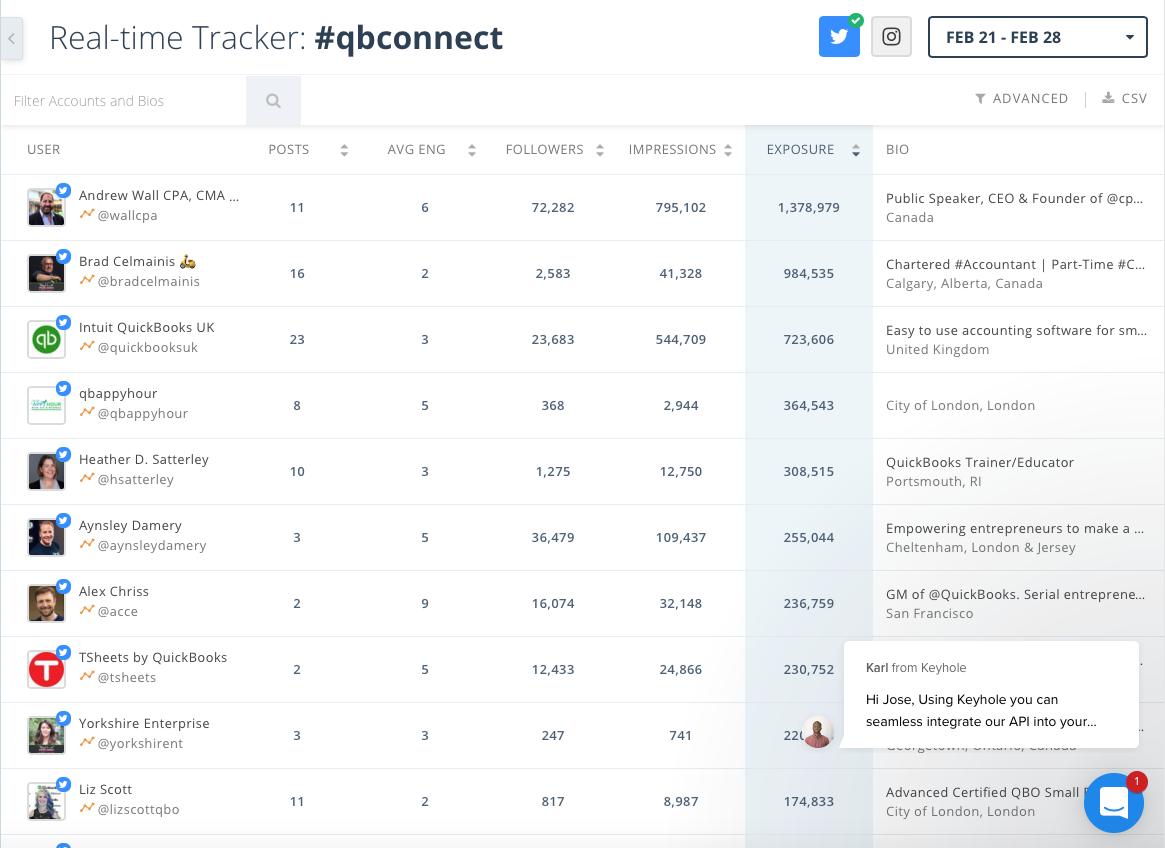1165x848 pixels.
Task: Click Twitter badge on TSheets avatar
Action: (x=64, y=652)
